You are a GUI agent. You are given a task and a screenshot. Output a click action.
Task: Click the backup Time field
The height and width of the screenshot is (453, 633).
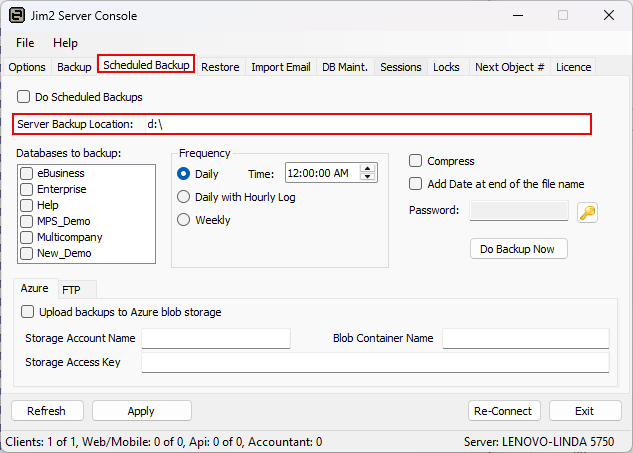323,173
